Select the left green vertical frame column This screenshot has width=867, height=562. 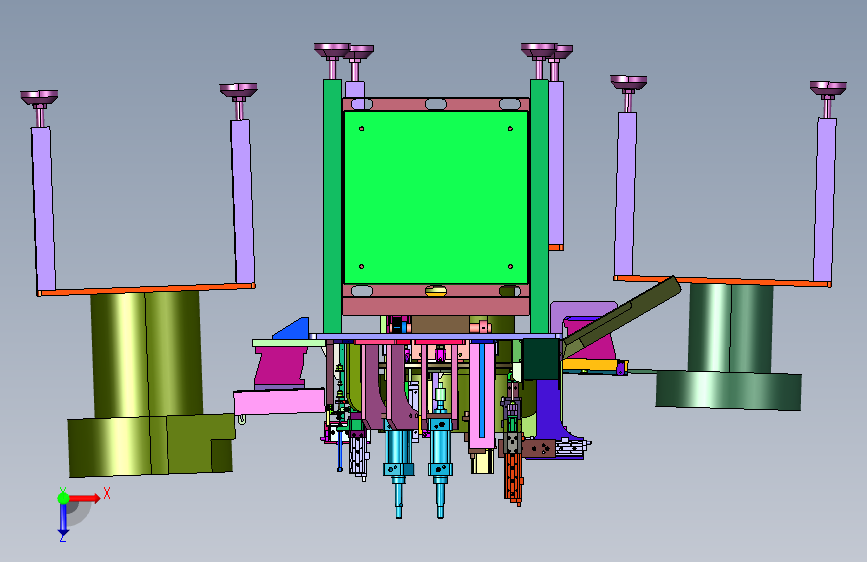point(332,206)
